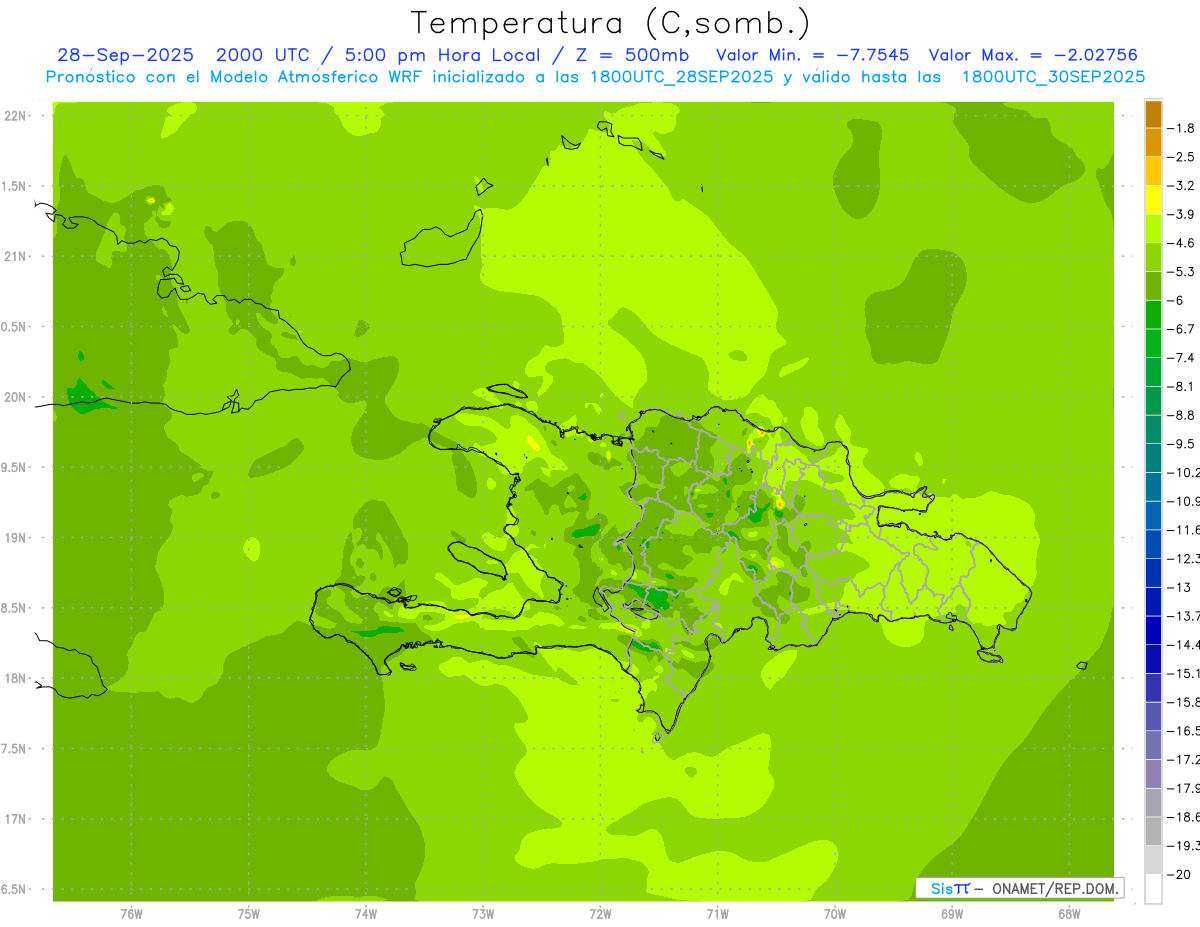Screen dimensions: 1200x927
Task: Click the 76W longitude axis label
Action: click(131, 914)
